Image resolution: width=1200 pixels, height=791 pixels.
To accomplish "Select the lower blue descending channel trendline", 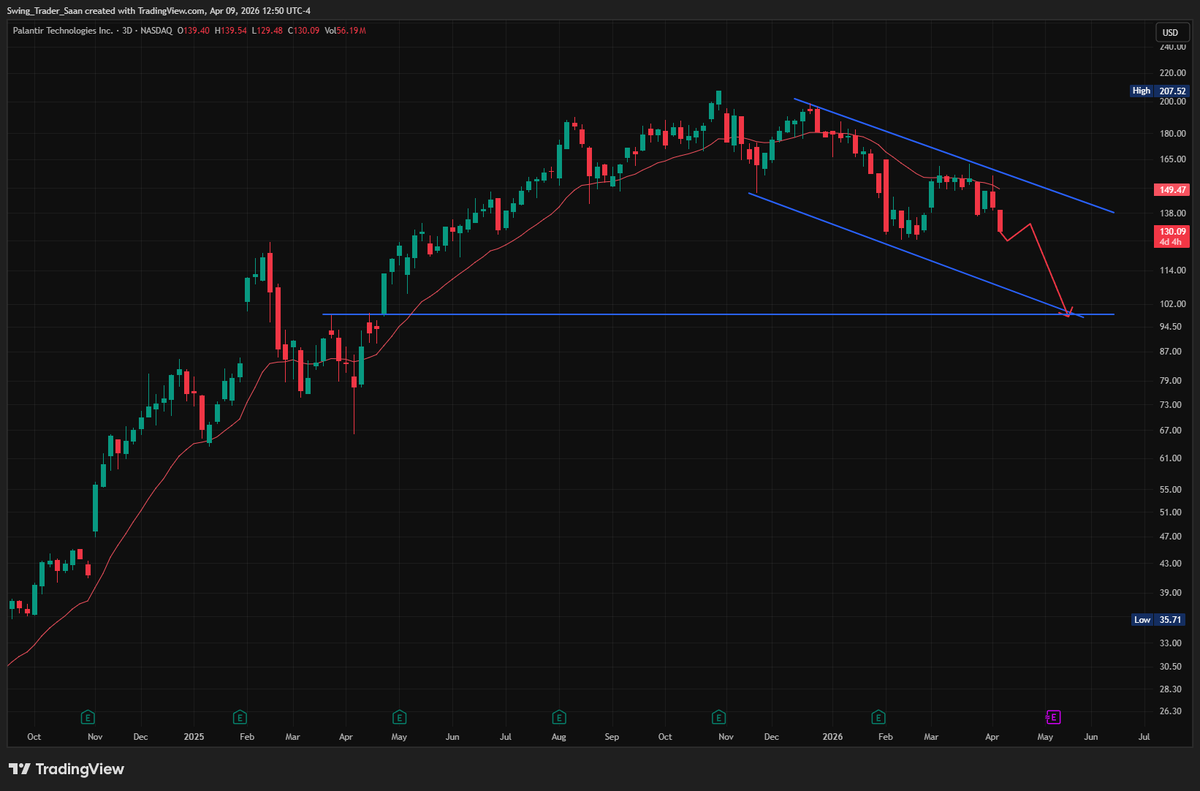I will coord(915,255).
